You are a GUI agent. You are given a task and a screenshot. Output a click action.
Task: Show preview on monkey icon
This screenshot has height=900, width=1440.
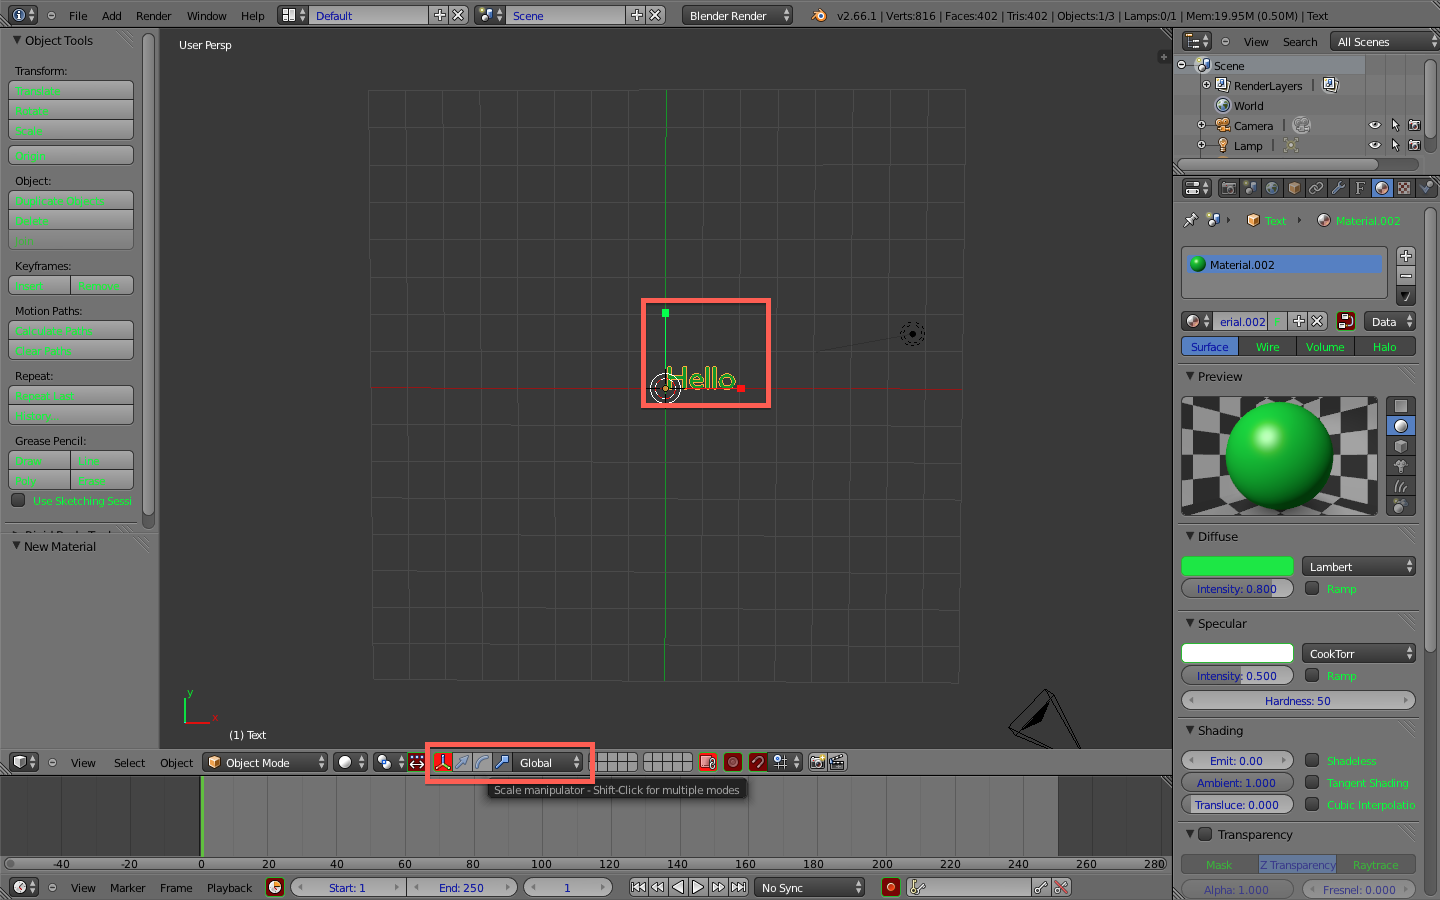(1401, 466)
